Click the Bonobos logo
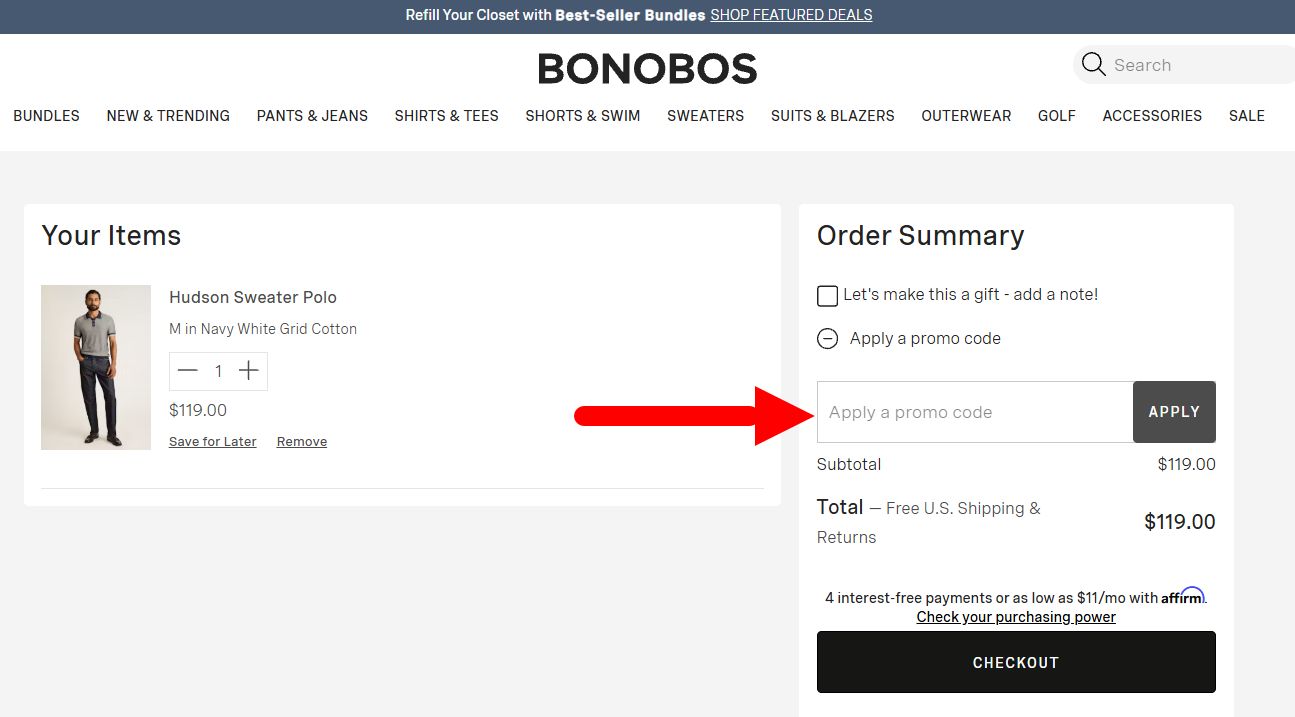 tap(647, 68)
